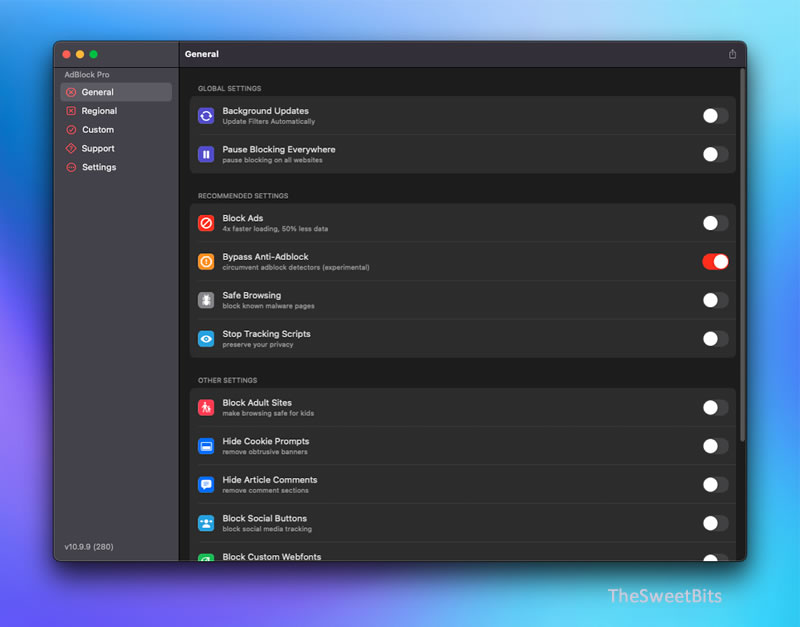Click the Hide Cookie Prompts label

(266, 441)
